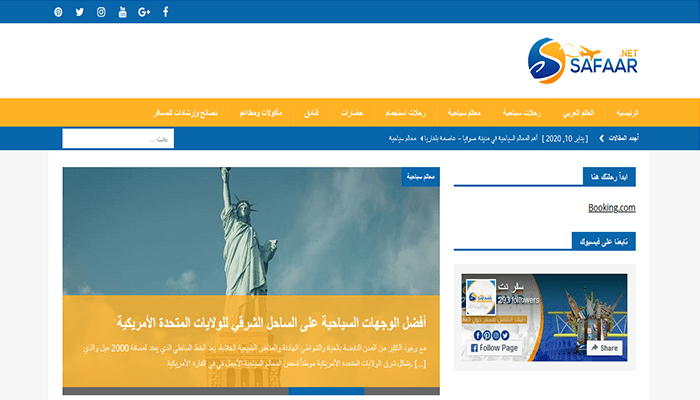This screenshot has width=700, height=400.
Task: Click the search field labeled بحث
Action: 118,139
